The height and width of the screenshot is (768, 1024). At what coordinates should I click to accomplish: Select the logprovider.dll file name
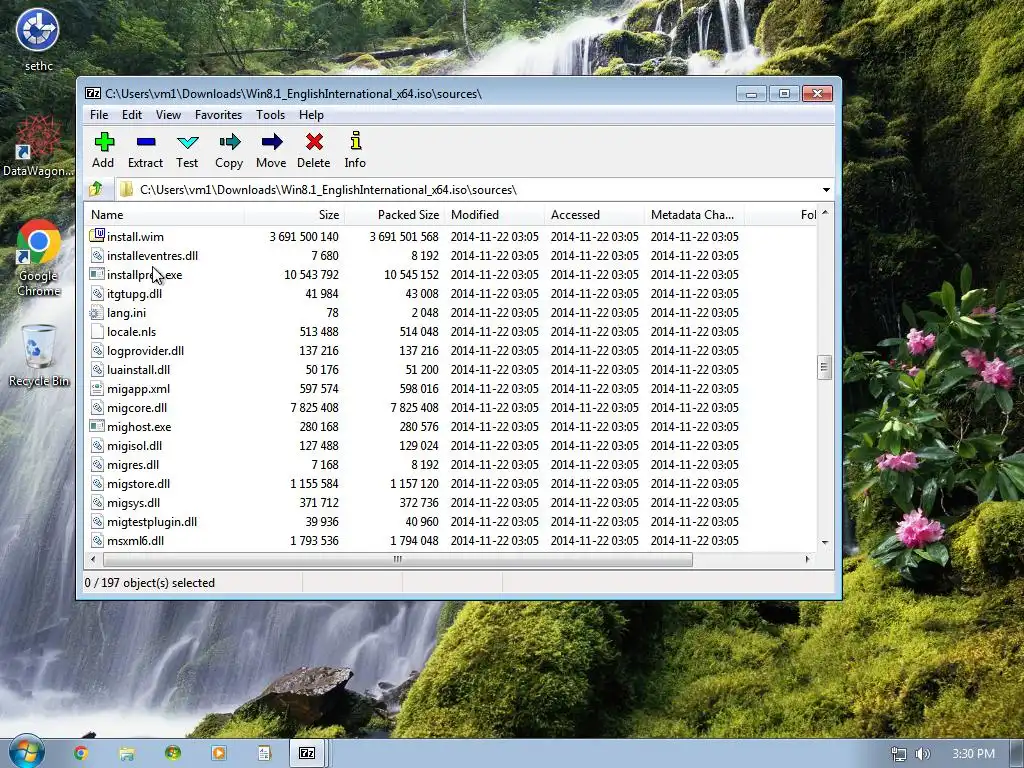[x=146, y=350]
